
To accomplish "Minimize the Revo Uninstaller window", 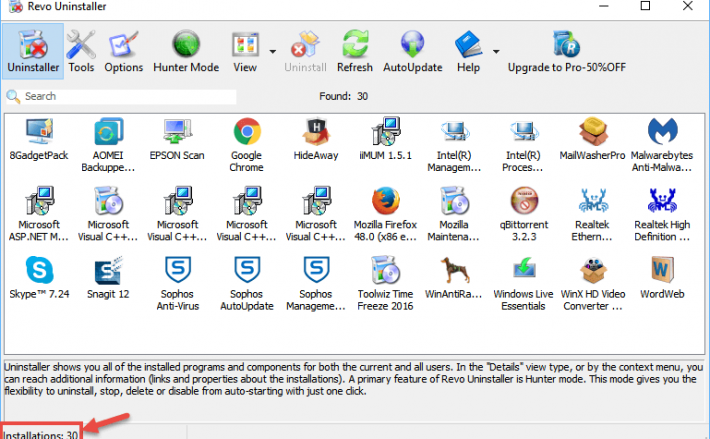I will pos(604,6).
